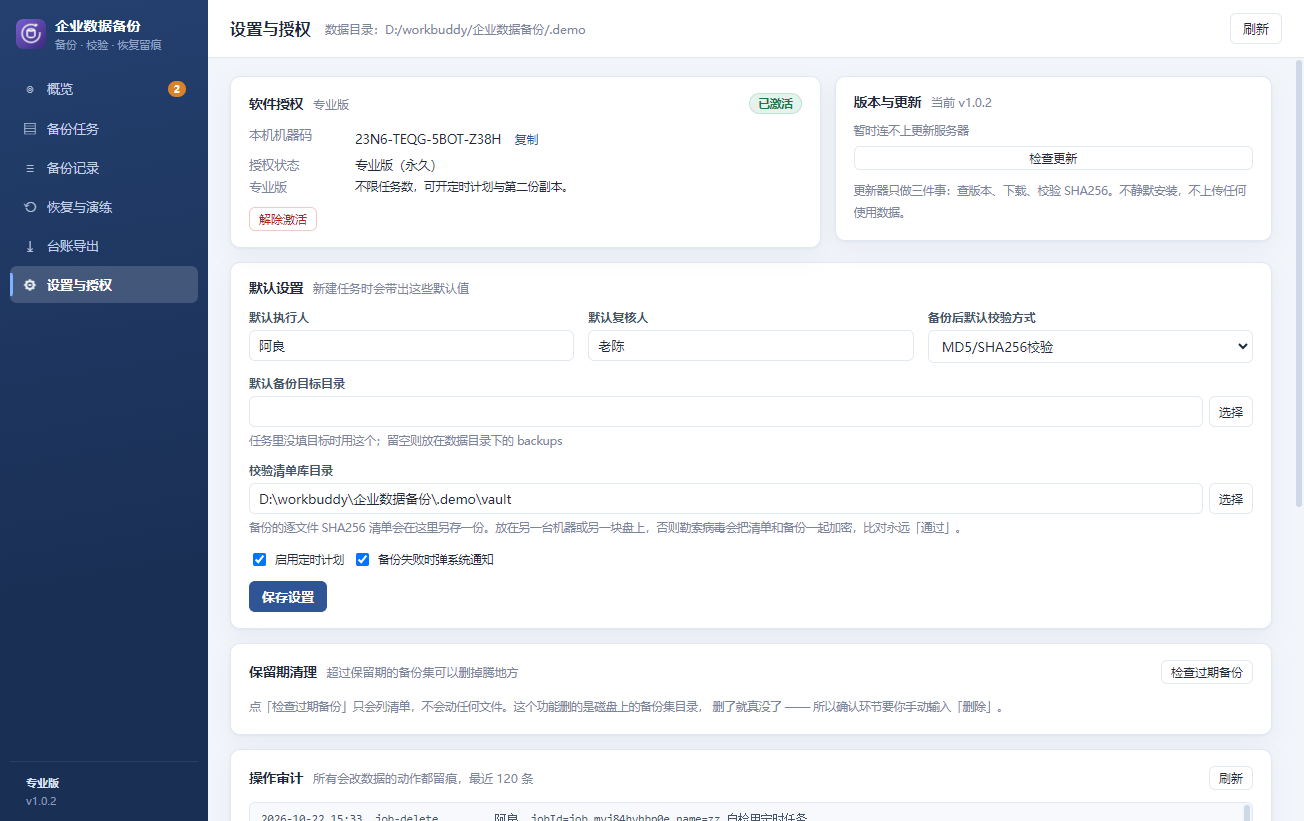Open 概览 in the sidebar
Image resolution: width=1304 pixels, height=821 pixels.
[104, 89]
